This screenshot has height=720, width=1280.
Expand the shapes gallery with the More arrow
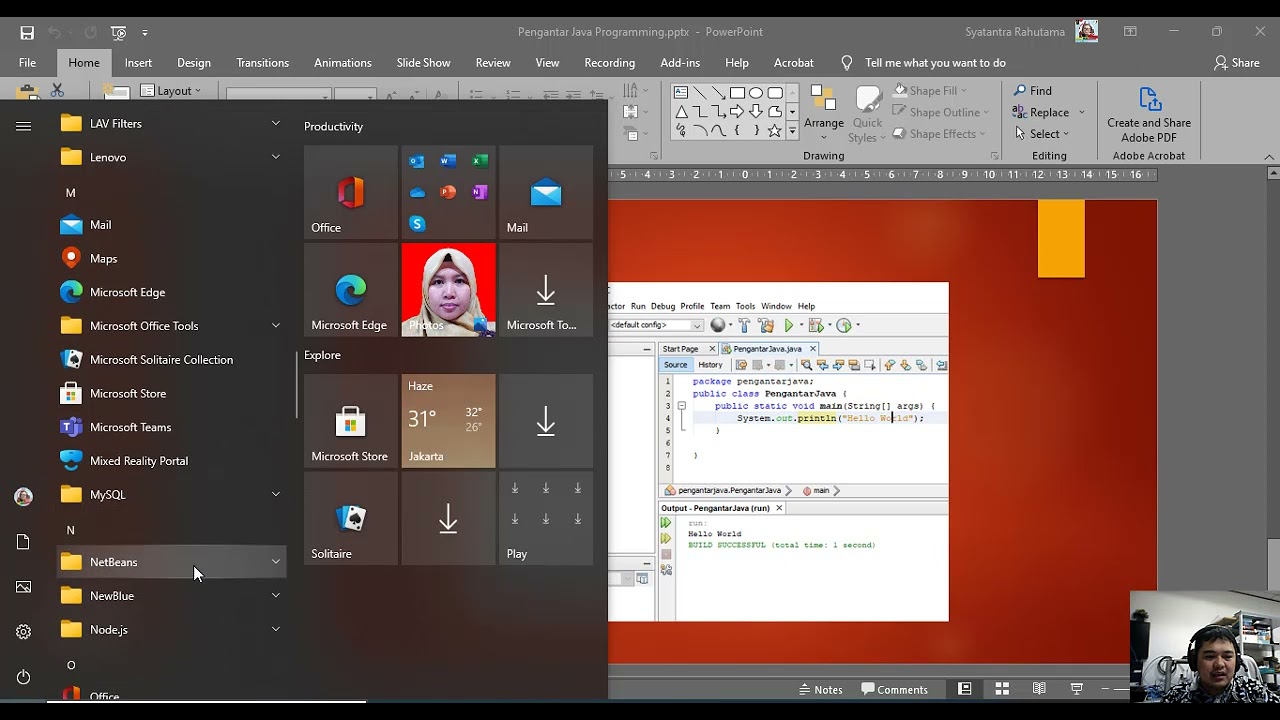coord(792,131)
